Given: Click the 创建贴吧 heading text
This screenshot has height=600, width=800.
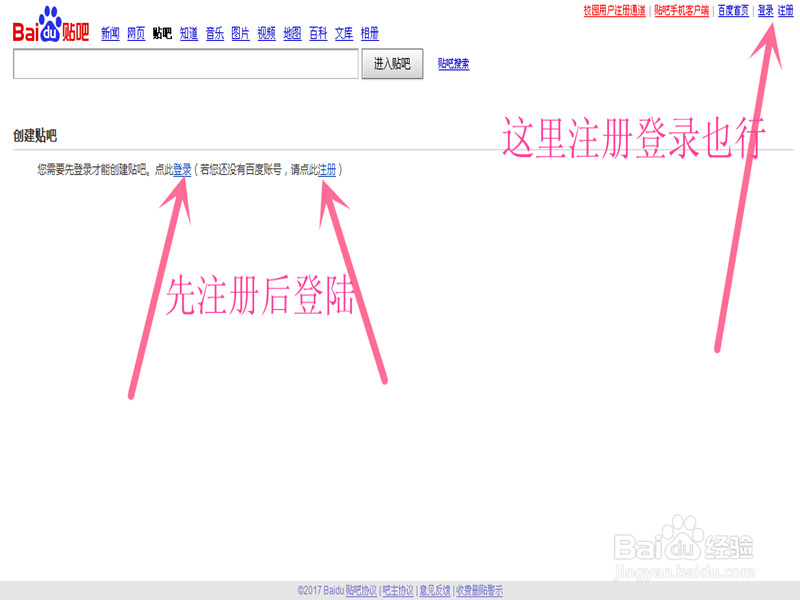Looking at the screenshot, I should click(35, 136).
